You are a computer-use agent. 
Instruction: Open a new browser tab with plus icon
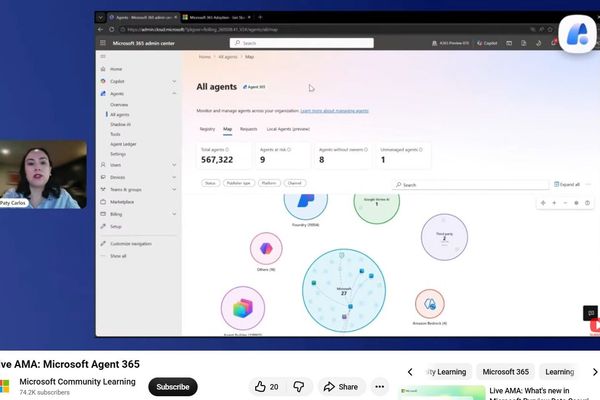pos(260,17)
